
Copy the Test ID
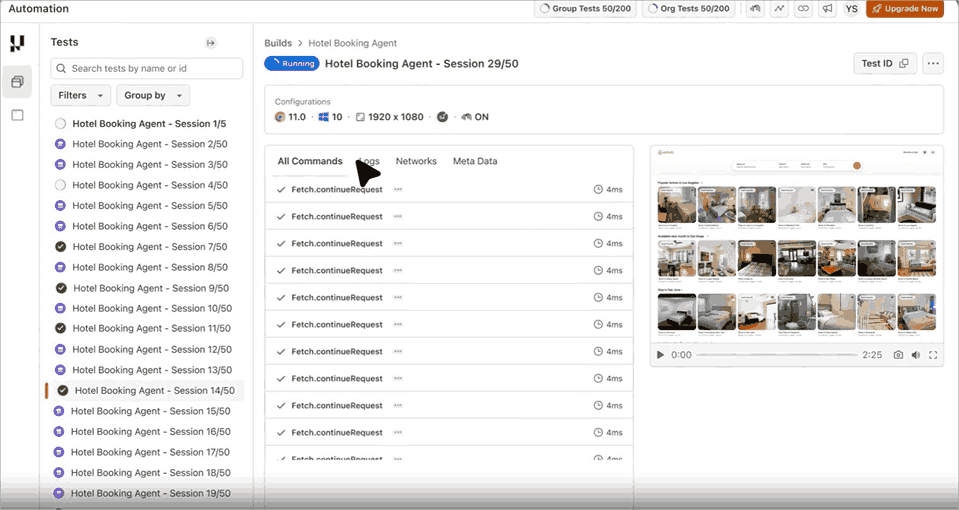coord(884,63)
